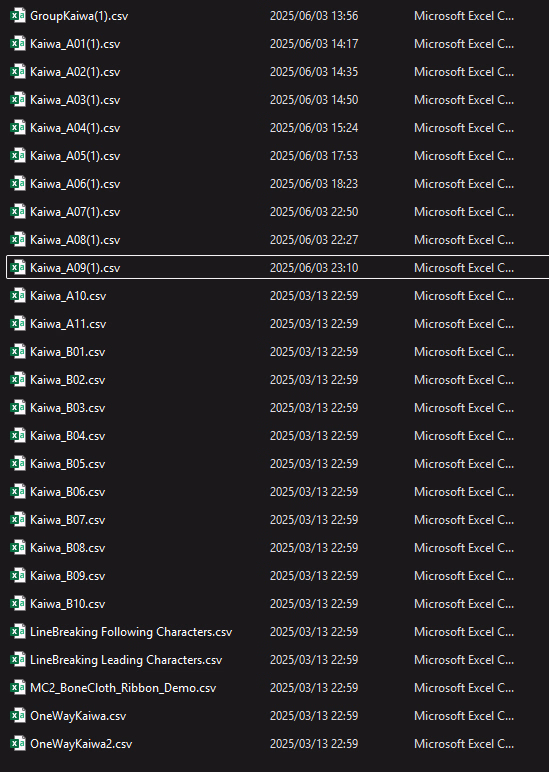Click the icon next to Kaiwa_B08.csv
Viewport: 549px width, 772px height.
pyautogui.click(x=18, y=547)
